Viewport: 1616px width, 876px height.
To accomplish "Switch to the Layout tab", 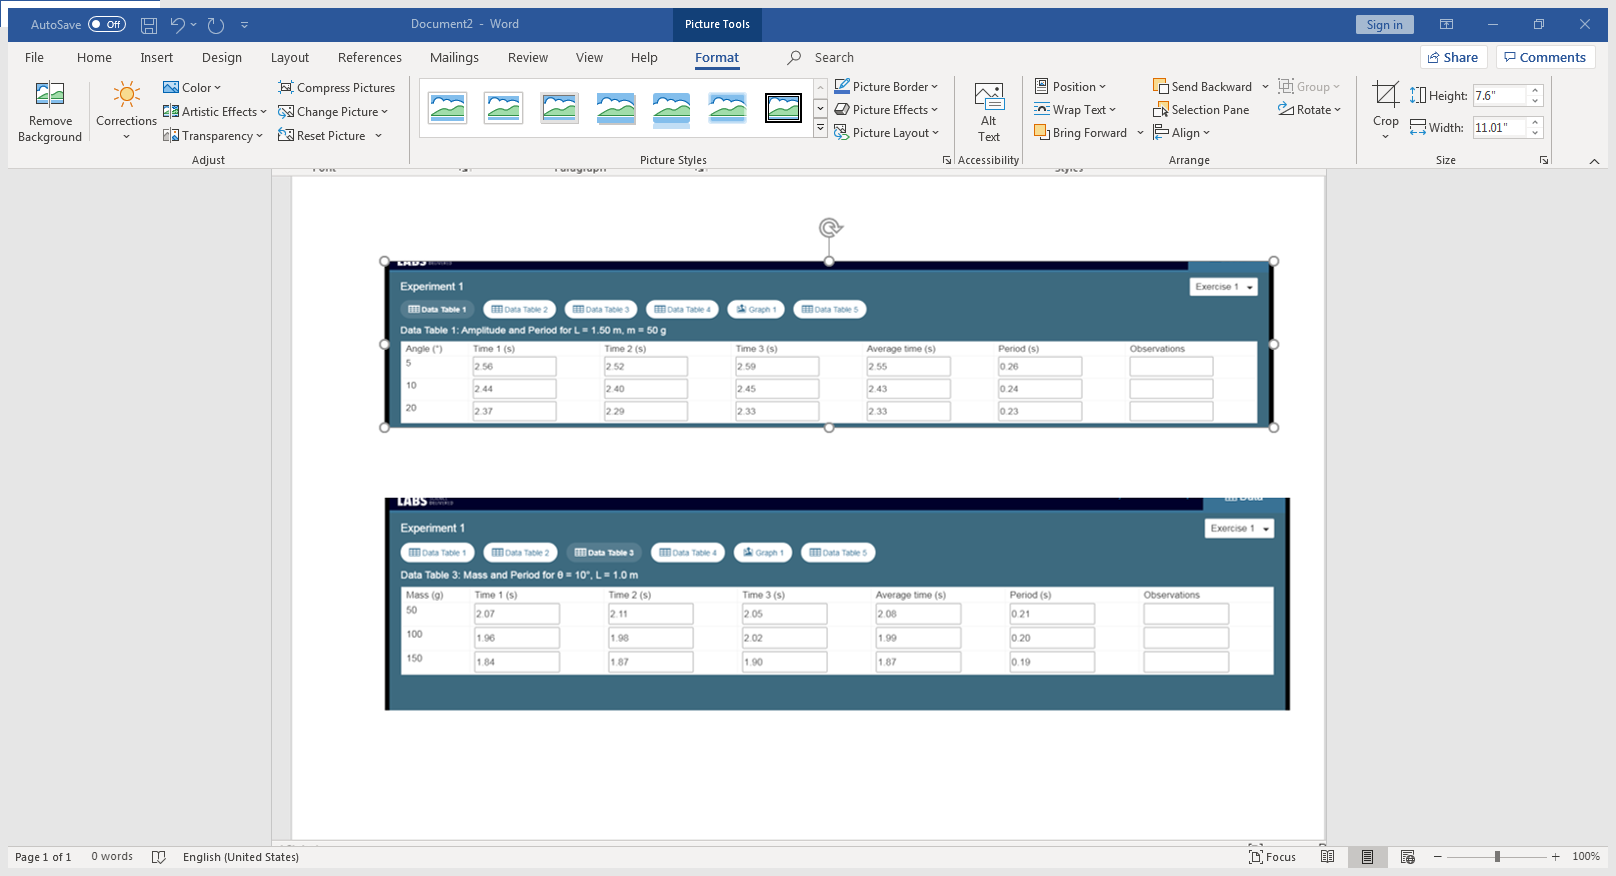I will 290,58.
